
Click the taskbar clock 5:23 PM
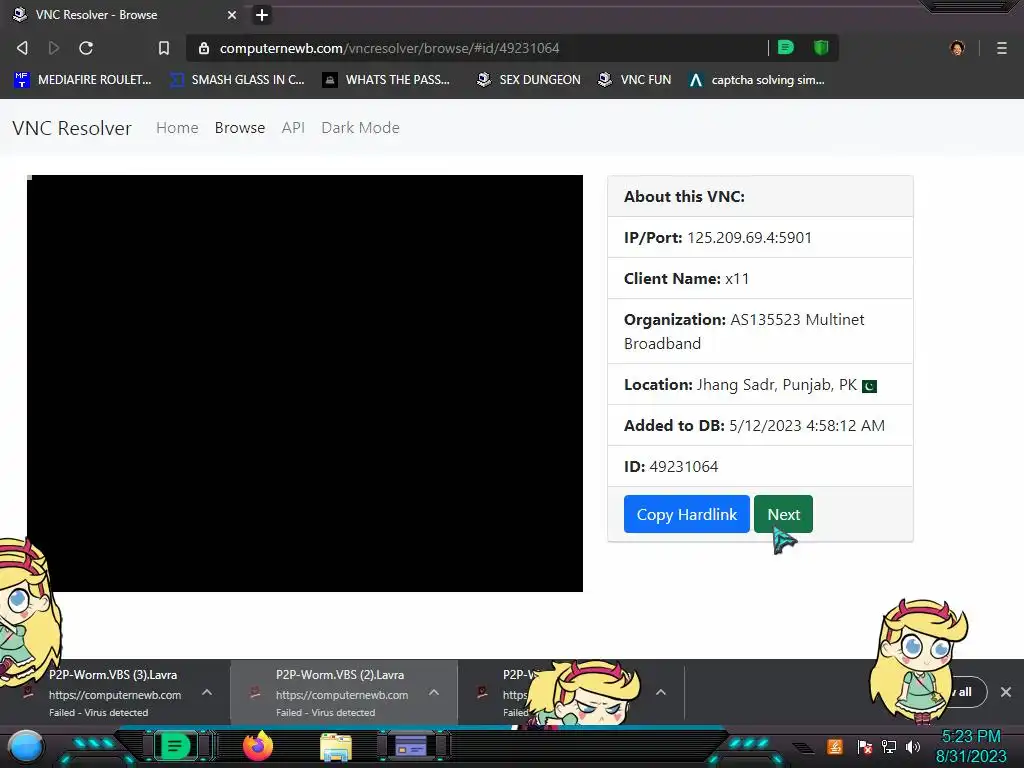(x=971, y=736)
